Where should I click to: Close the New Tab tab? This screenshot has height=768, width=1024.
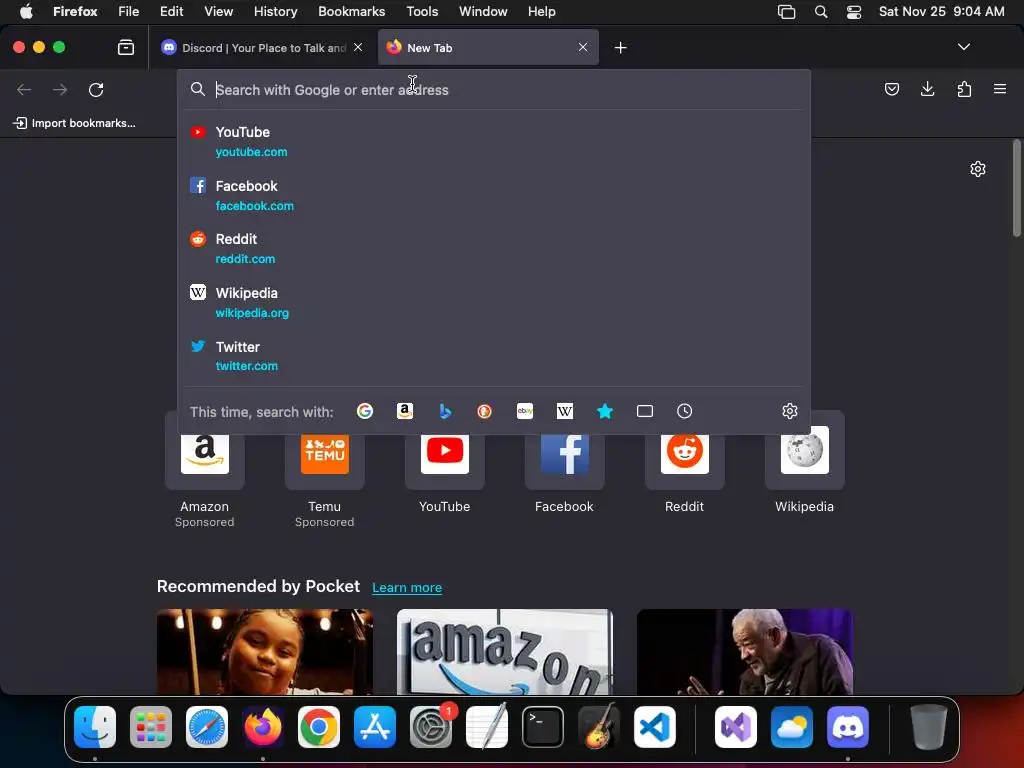583,47
